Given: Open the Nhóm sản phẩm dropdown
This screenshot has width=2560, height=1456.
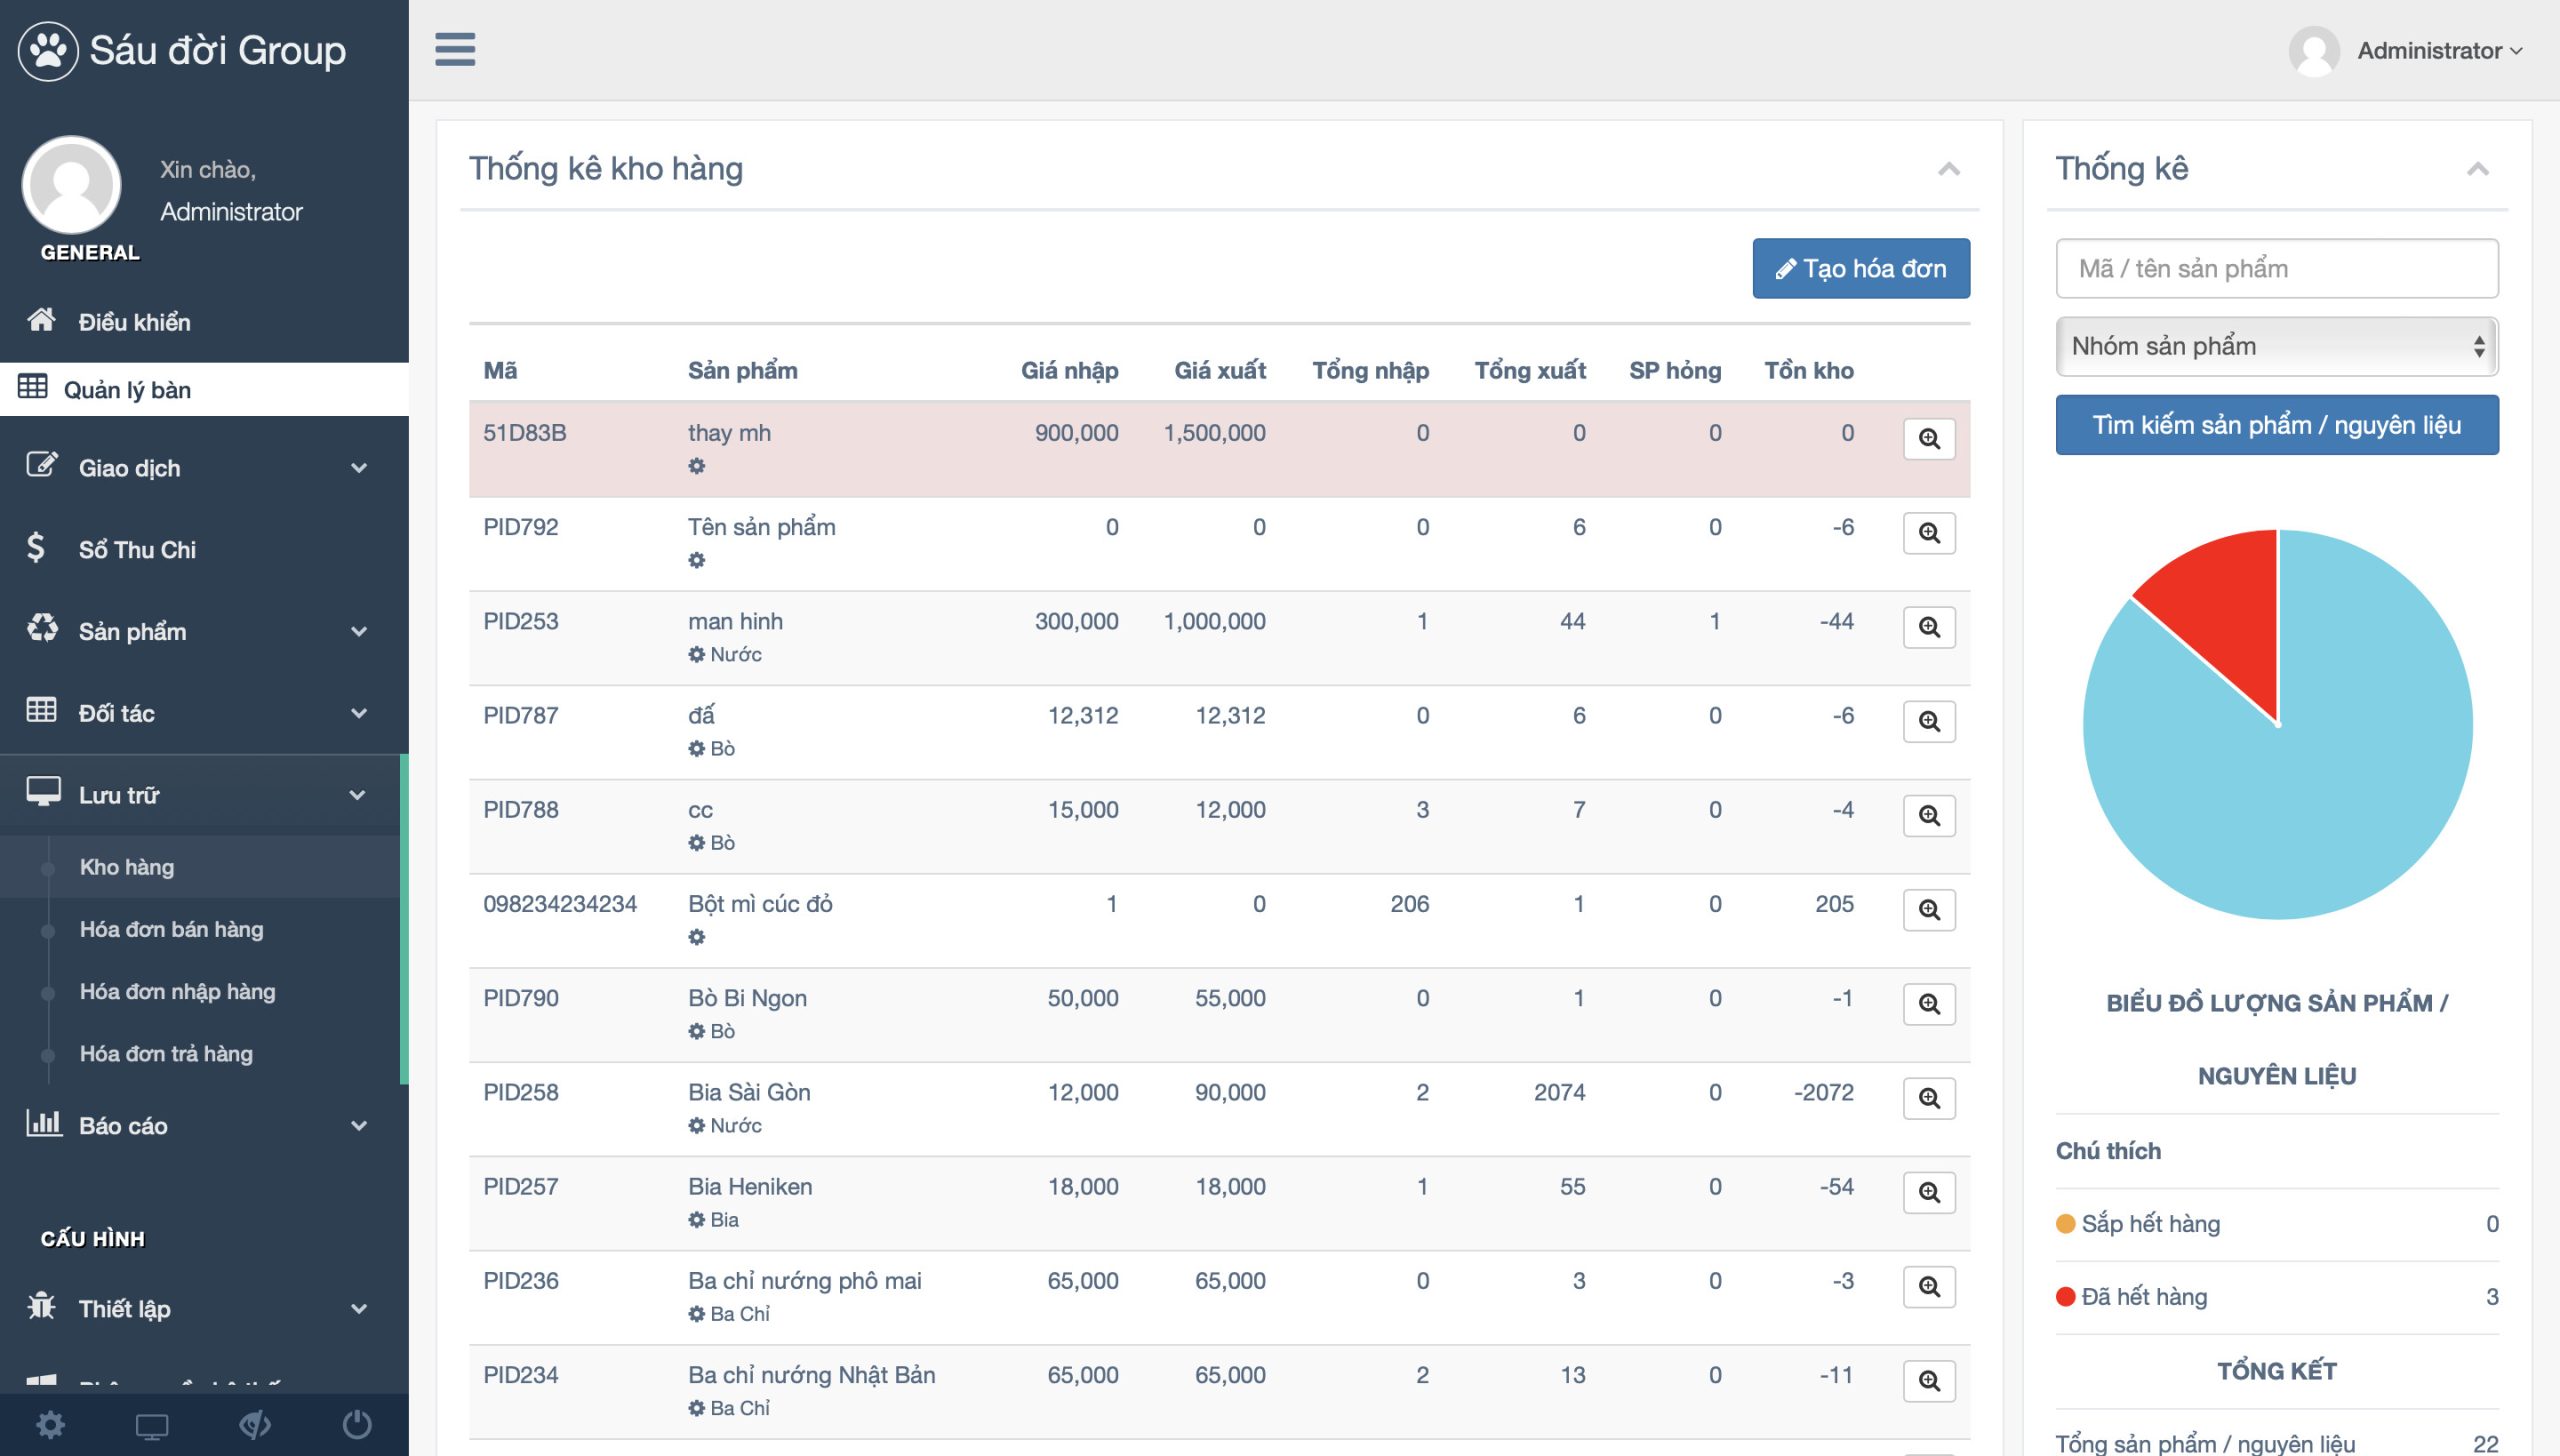Looking at the screenshot, I should [x=2276, y=346].
